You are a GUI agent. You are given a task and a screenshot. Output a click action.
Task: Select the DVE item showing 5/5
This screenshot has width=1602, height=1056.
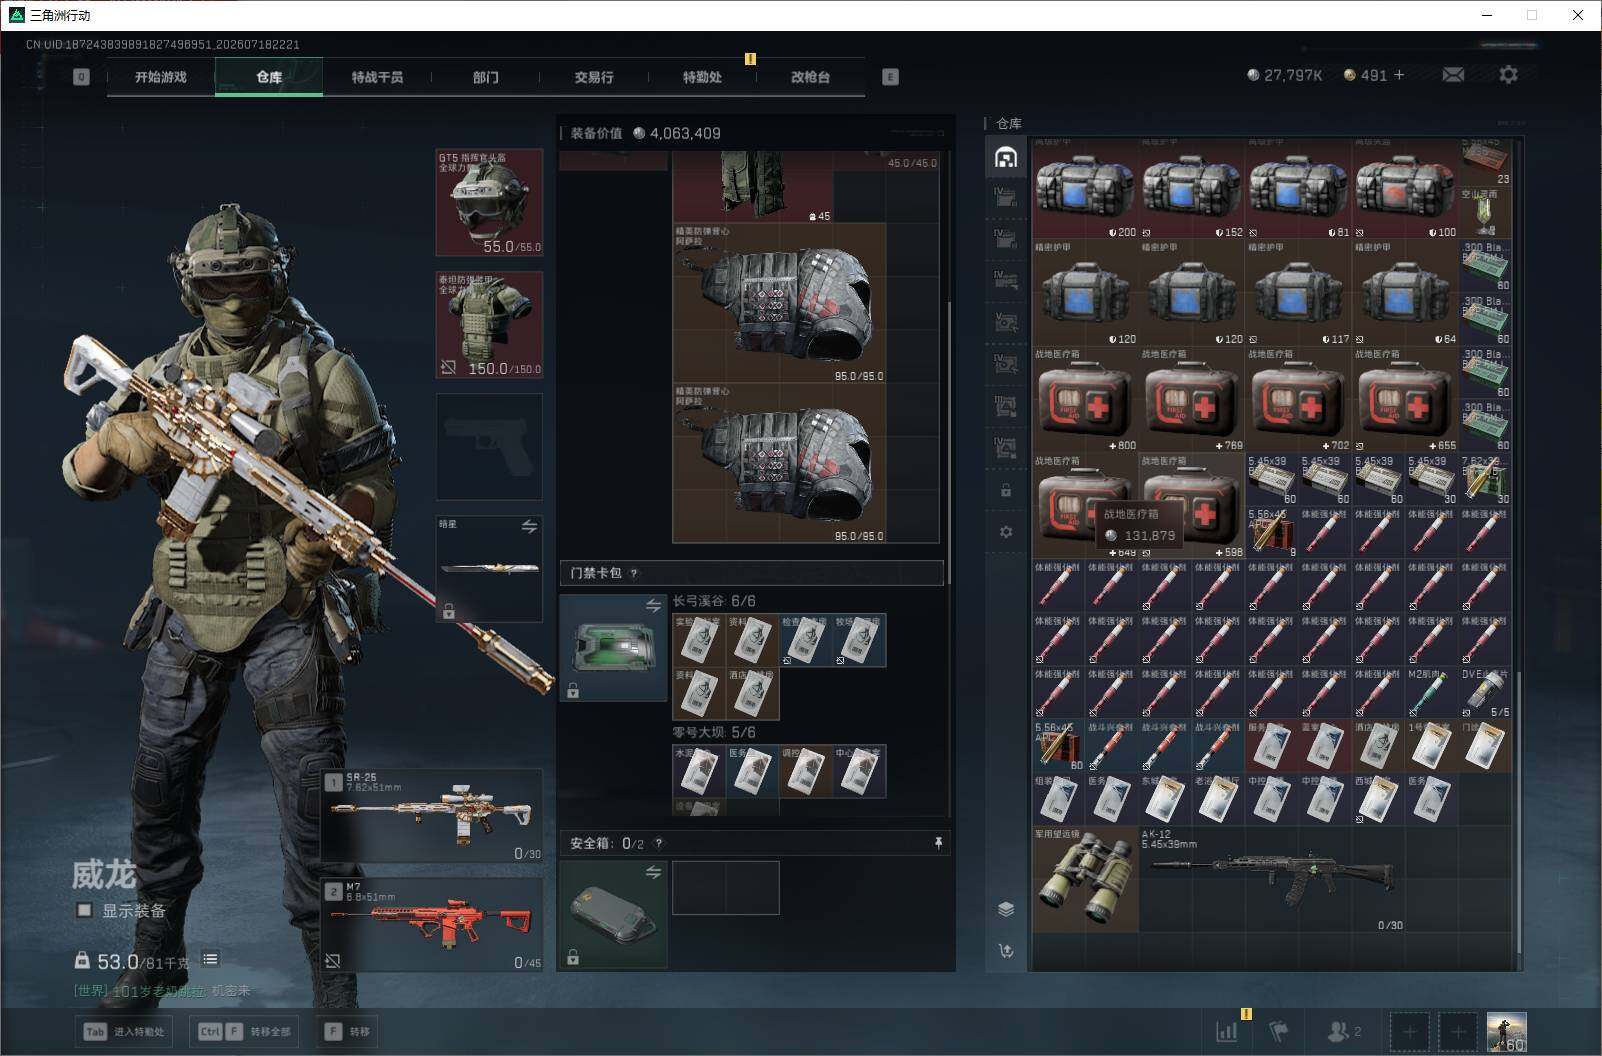(x=1485, y=693)
